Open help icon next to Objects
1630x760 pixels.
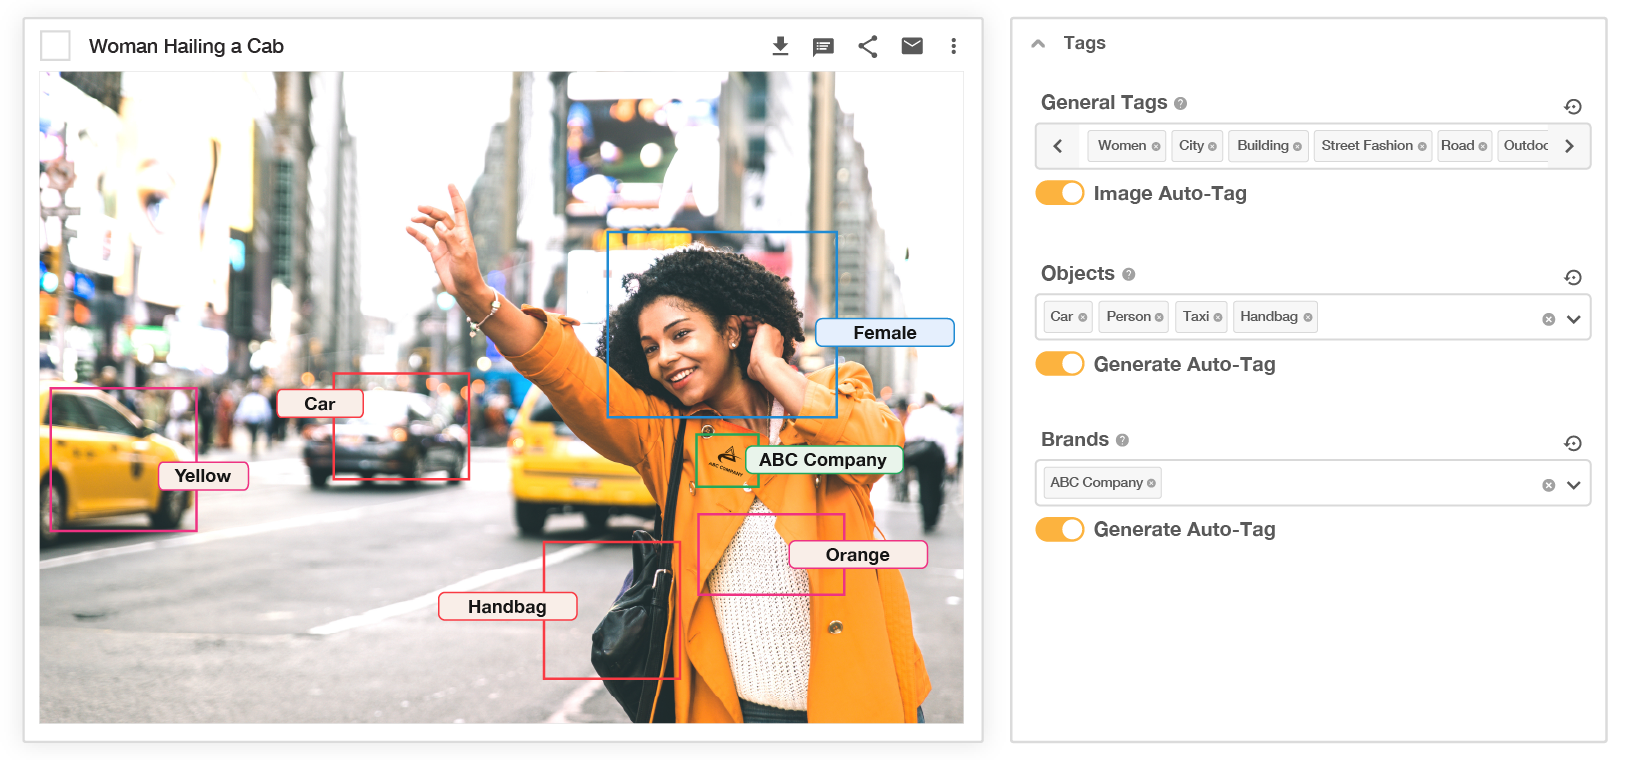pyautogui.click(x=1128, y=275)
